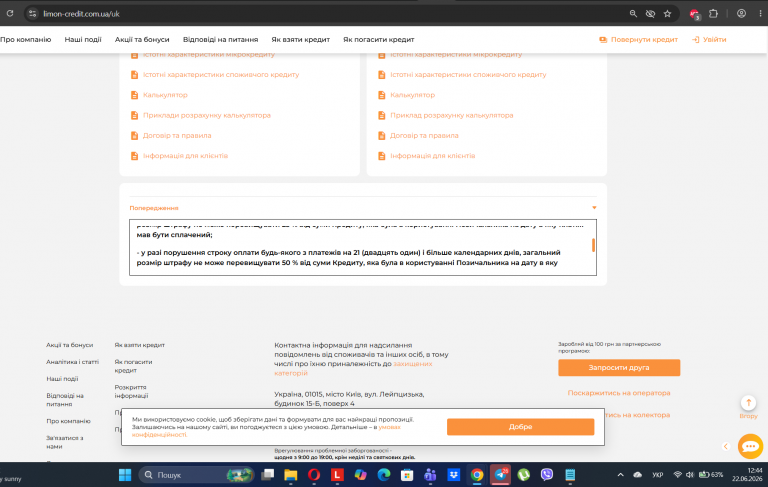Viewport: 768px width, 487px height.
Task: Open the taskbar clock showing 12:44
Action: click(747, 474)
